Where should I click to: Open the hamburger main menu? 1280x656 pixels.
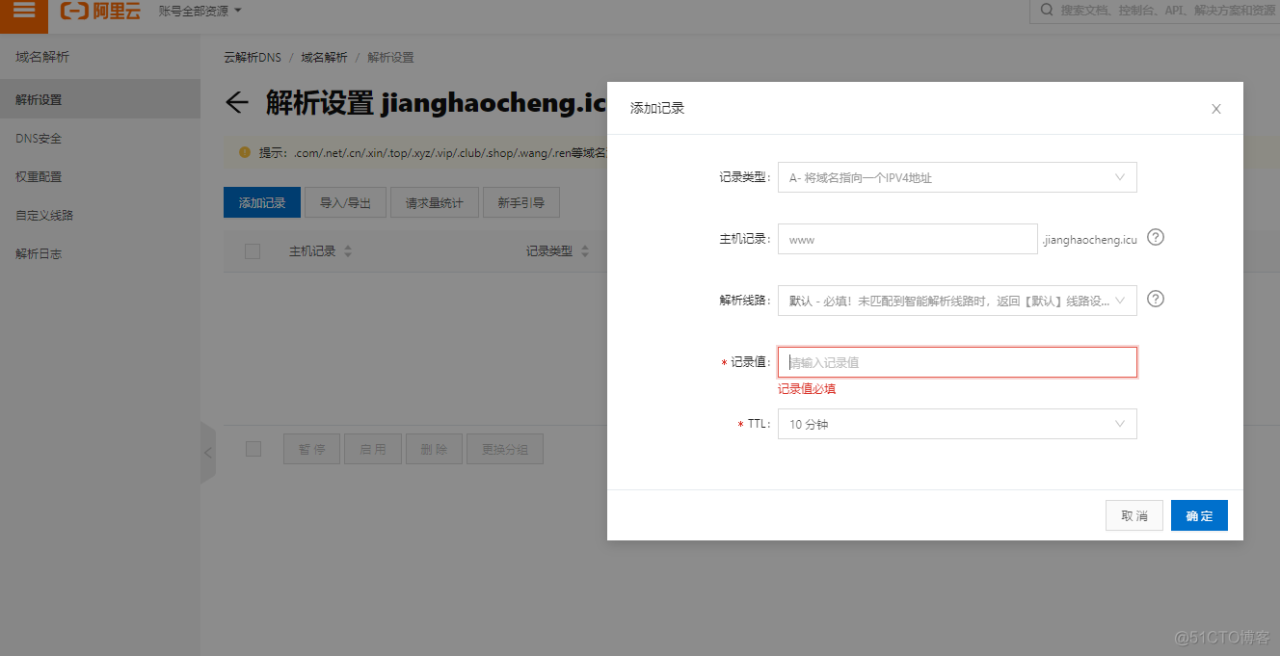click(x=24, y=11)
